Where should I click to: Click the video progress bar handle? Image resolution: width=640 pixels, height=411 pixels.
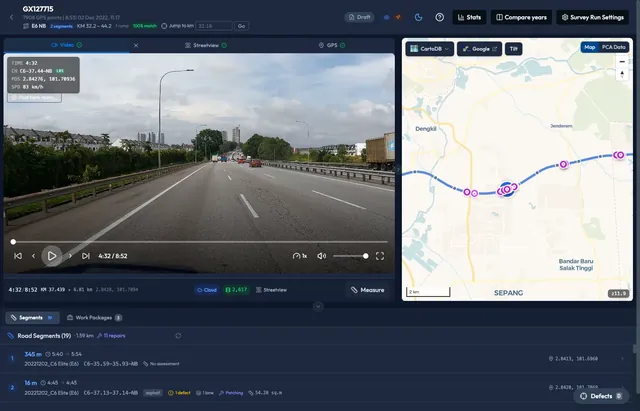[13, 242]
